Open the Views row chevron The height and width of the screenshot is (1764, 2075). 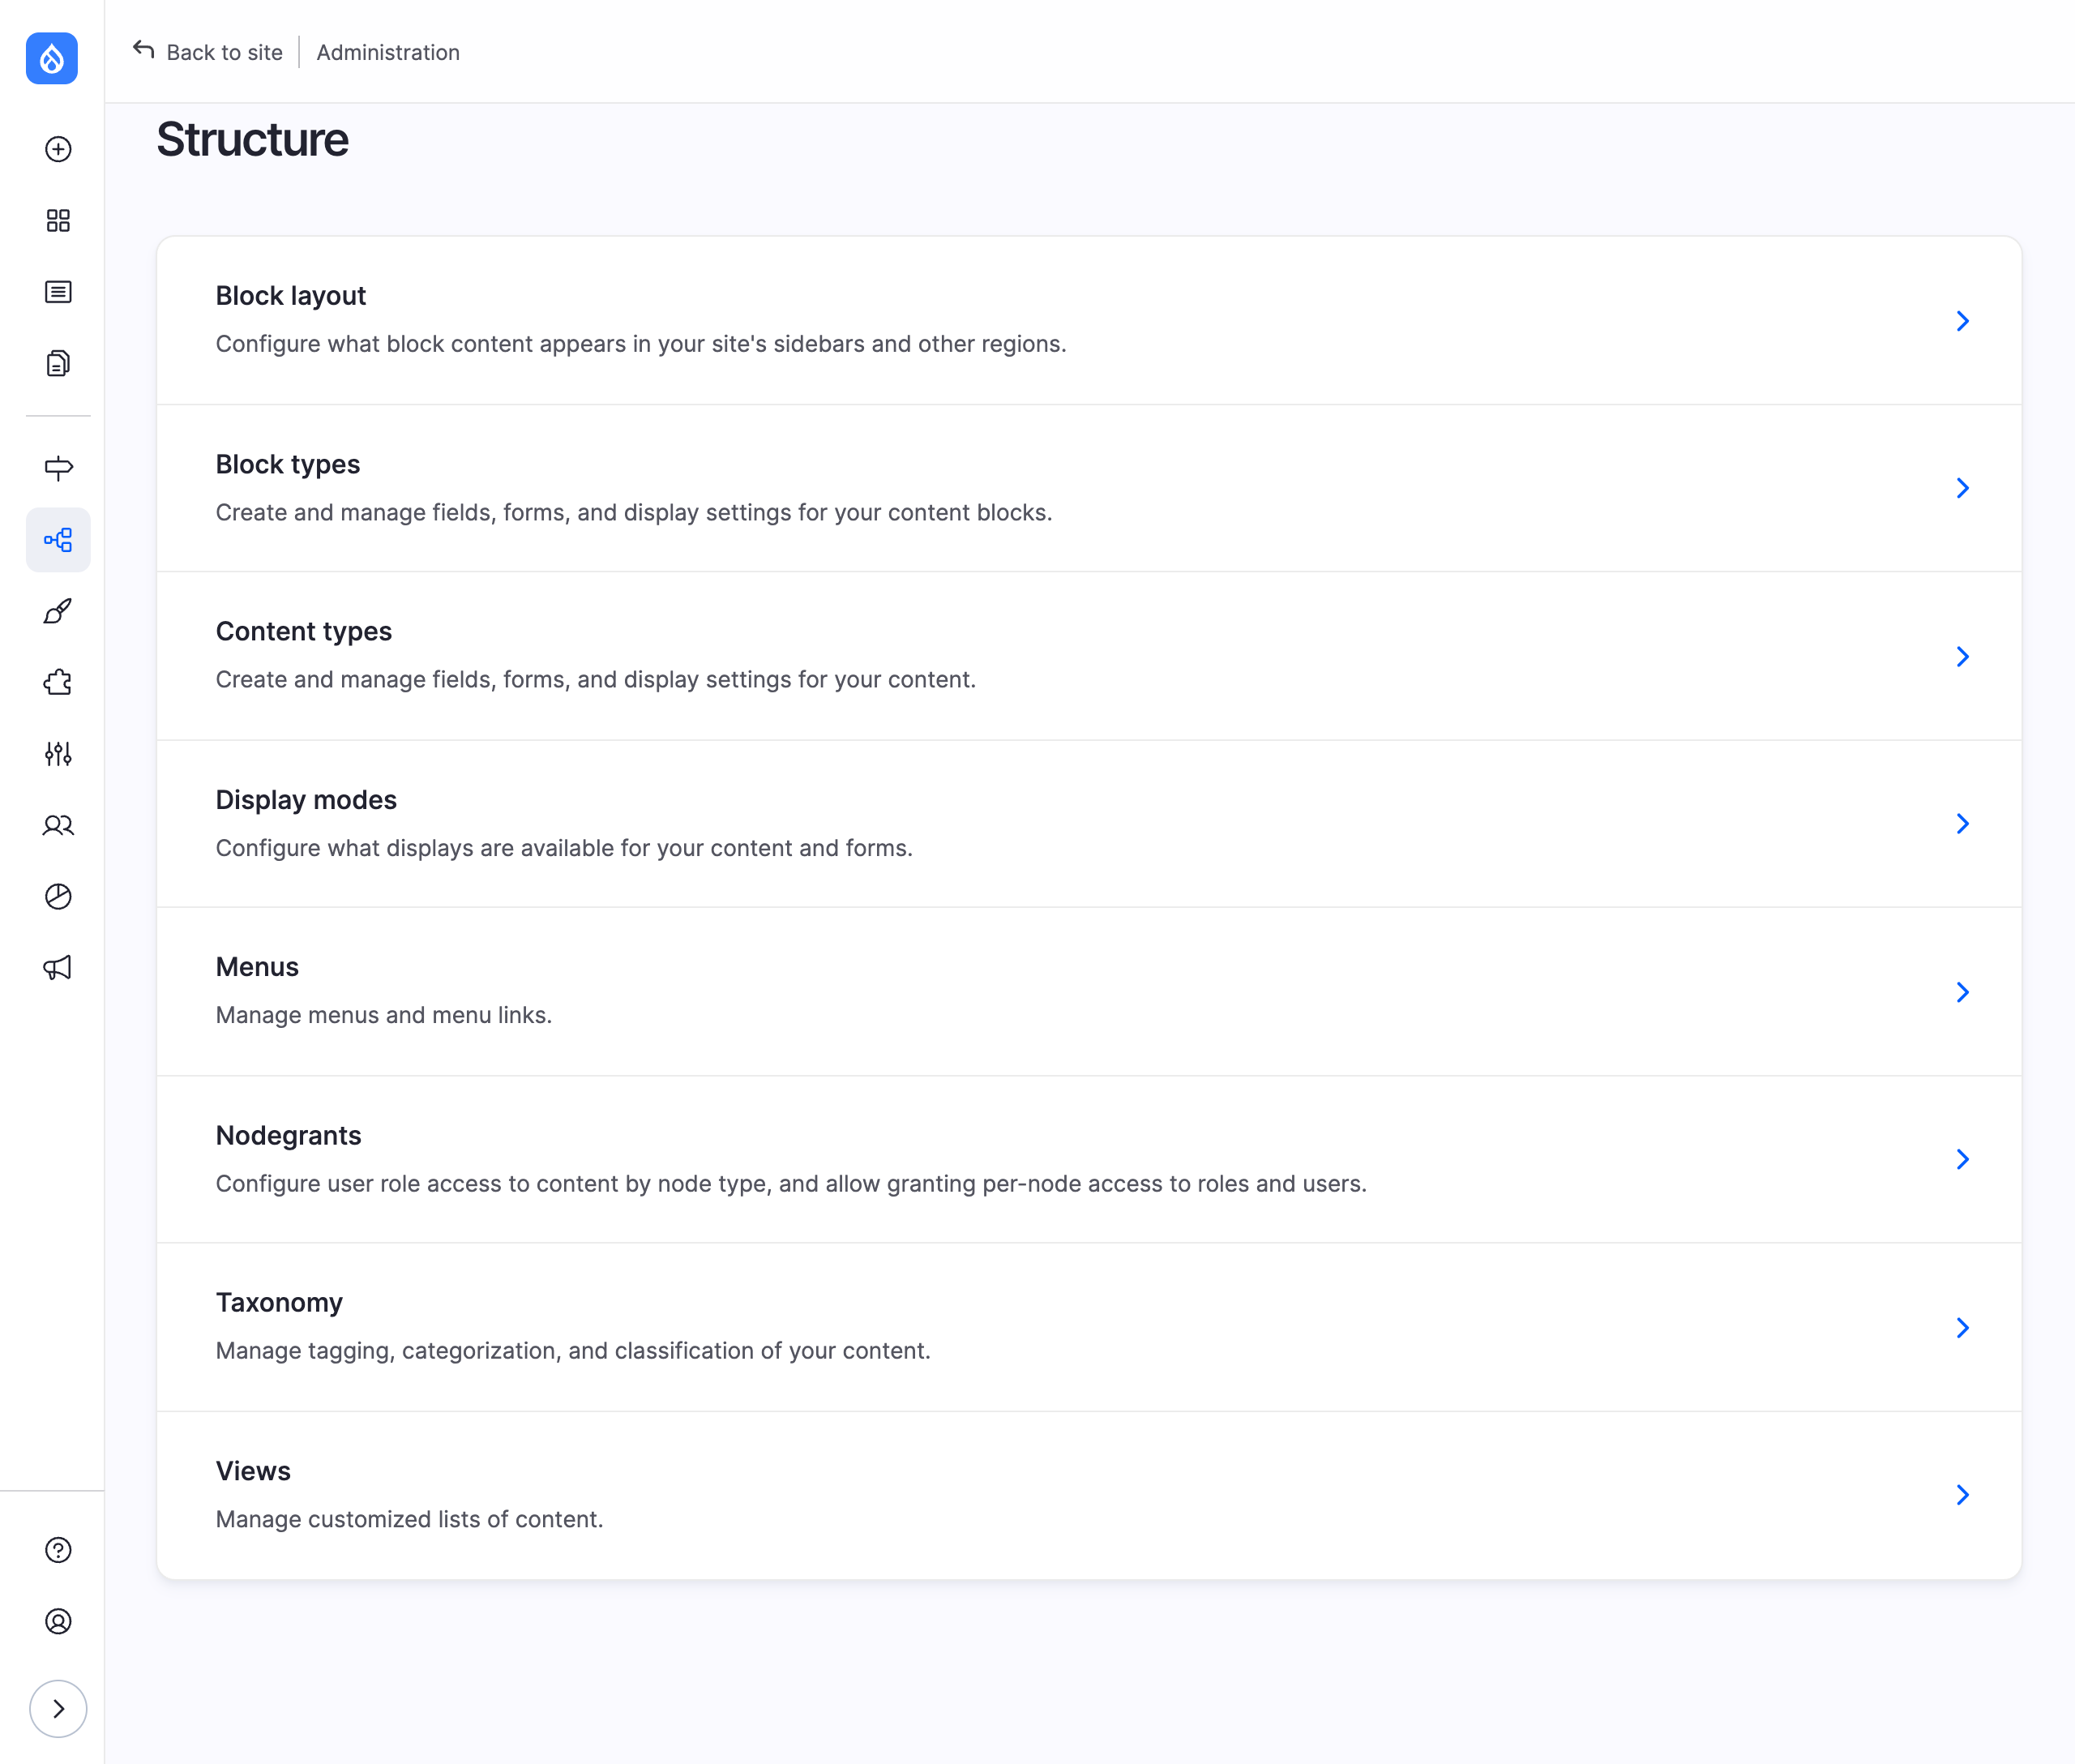coord(1962,1495)
